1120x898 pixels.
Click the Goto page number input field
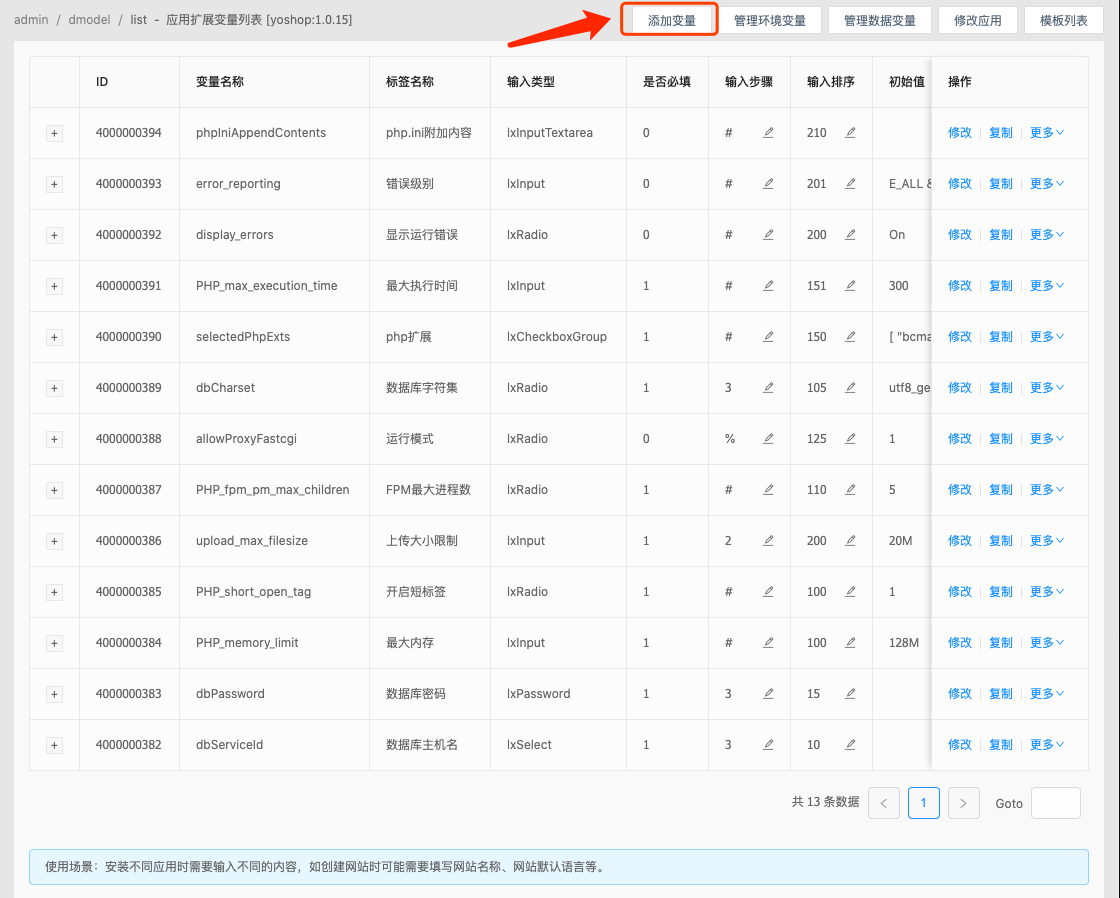point(1055,803)
